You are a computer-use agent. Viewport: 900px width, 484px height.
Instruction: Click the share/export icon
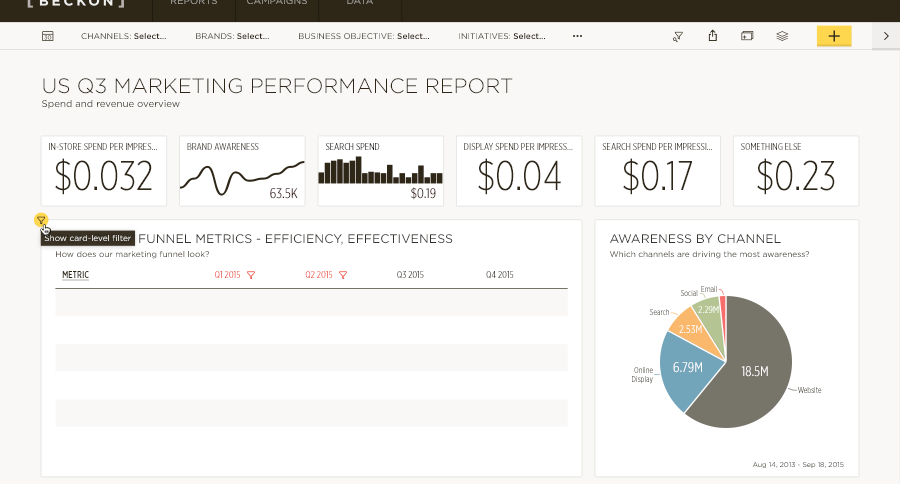coord(712,36)
